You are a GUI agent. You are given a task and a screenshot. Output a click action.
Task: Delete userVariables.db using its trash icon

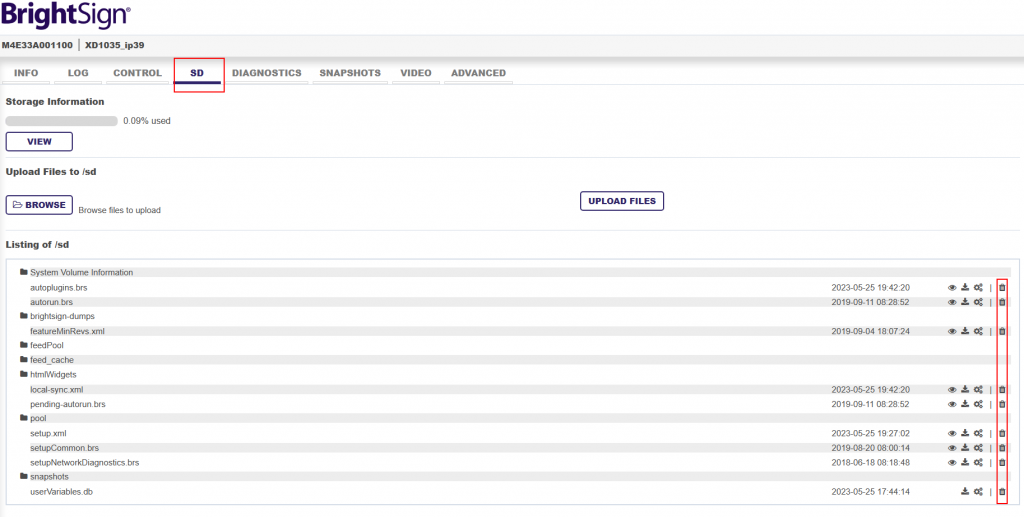pos(1002,492)
